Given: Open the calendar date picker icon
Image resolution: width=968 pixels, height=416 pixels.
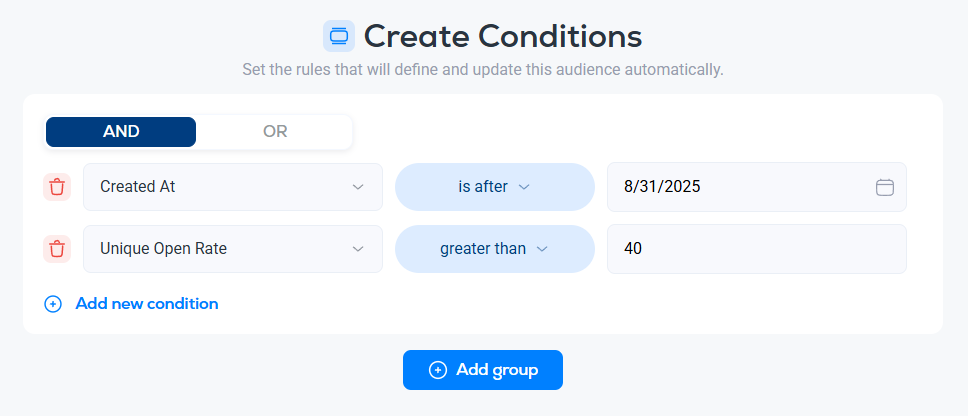Looking at the screenshot, I should [x=884, y=187].
